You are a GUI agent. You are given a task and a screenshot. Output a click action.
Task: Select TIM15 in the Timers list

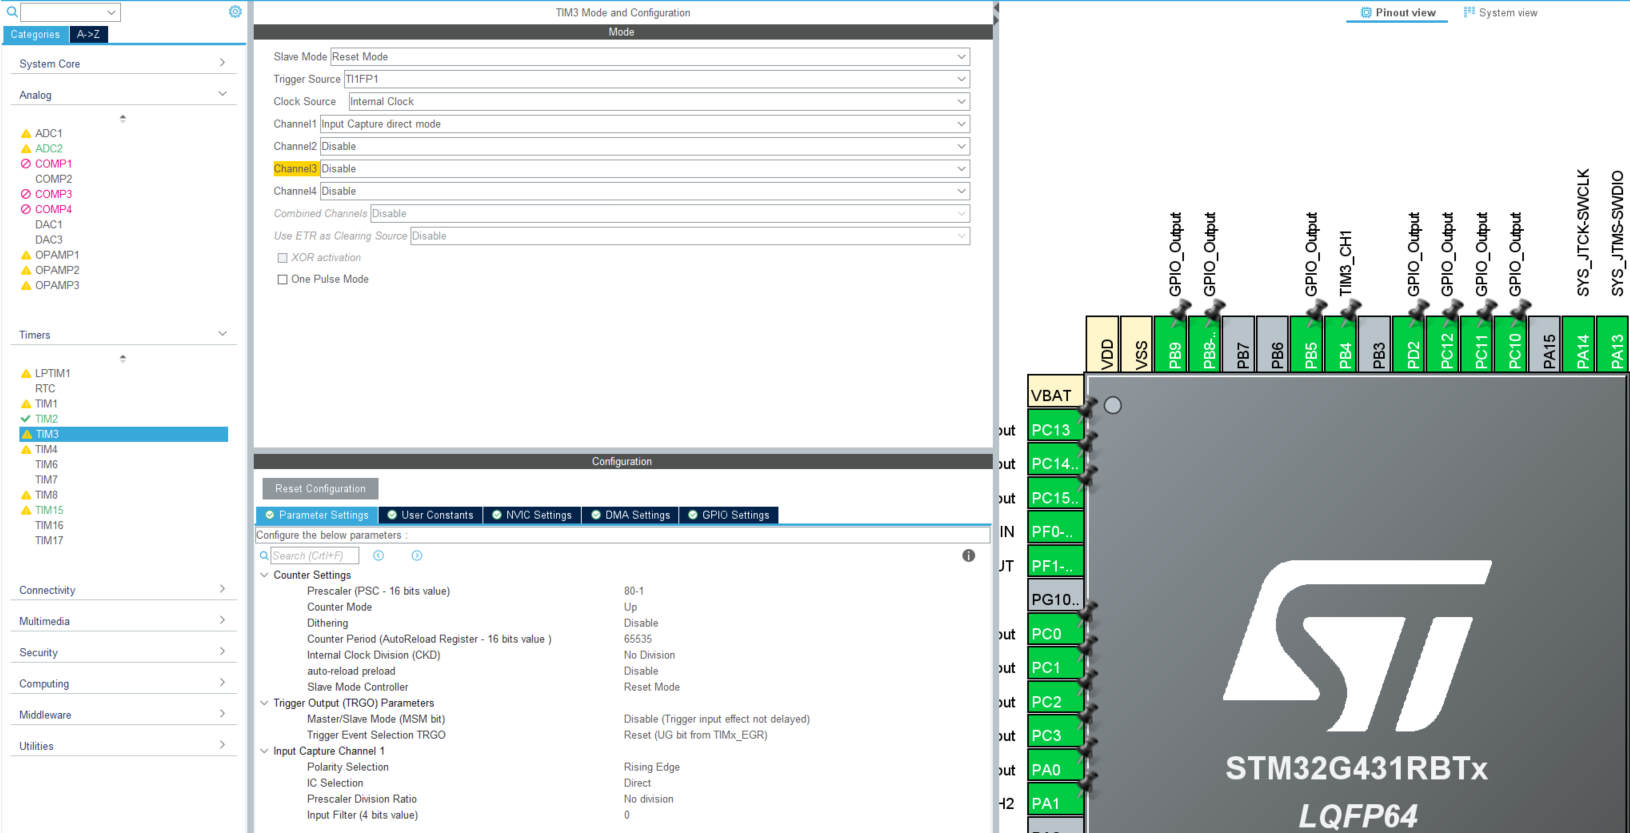pyautogui.click(x=49, y=510)
